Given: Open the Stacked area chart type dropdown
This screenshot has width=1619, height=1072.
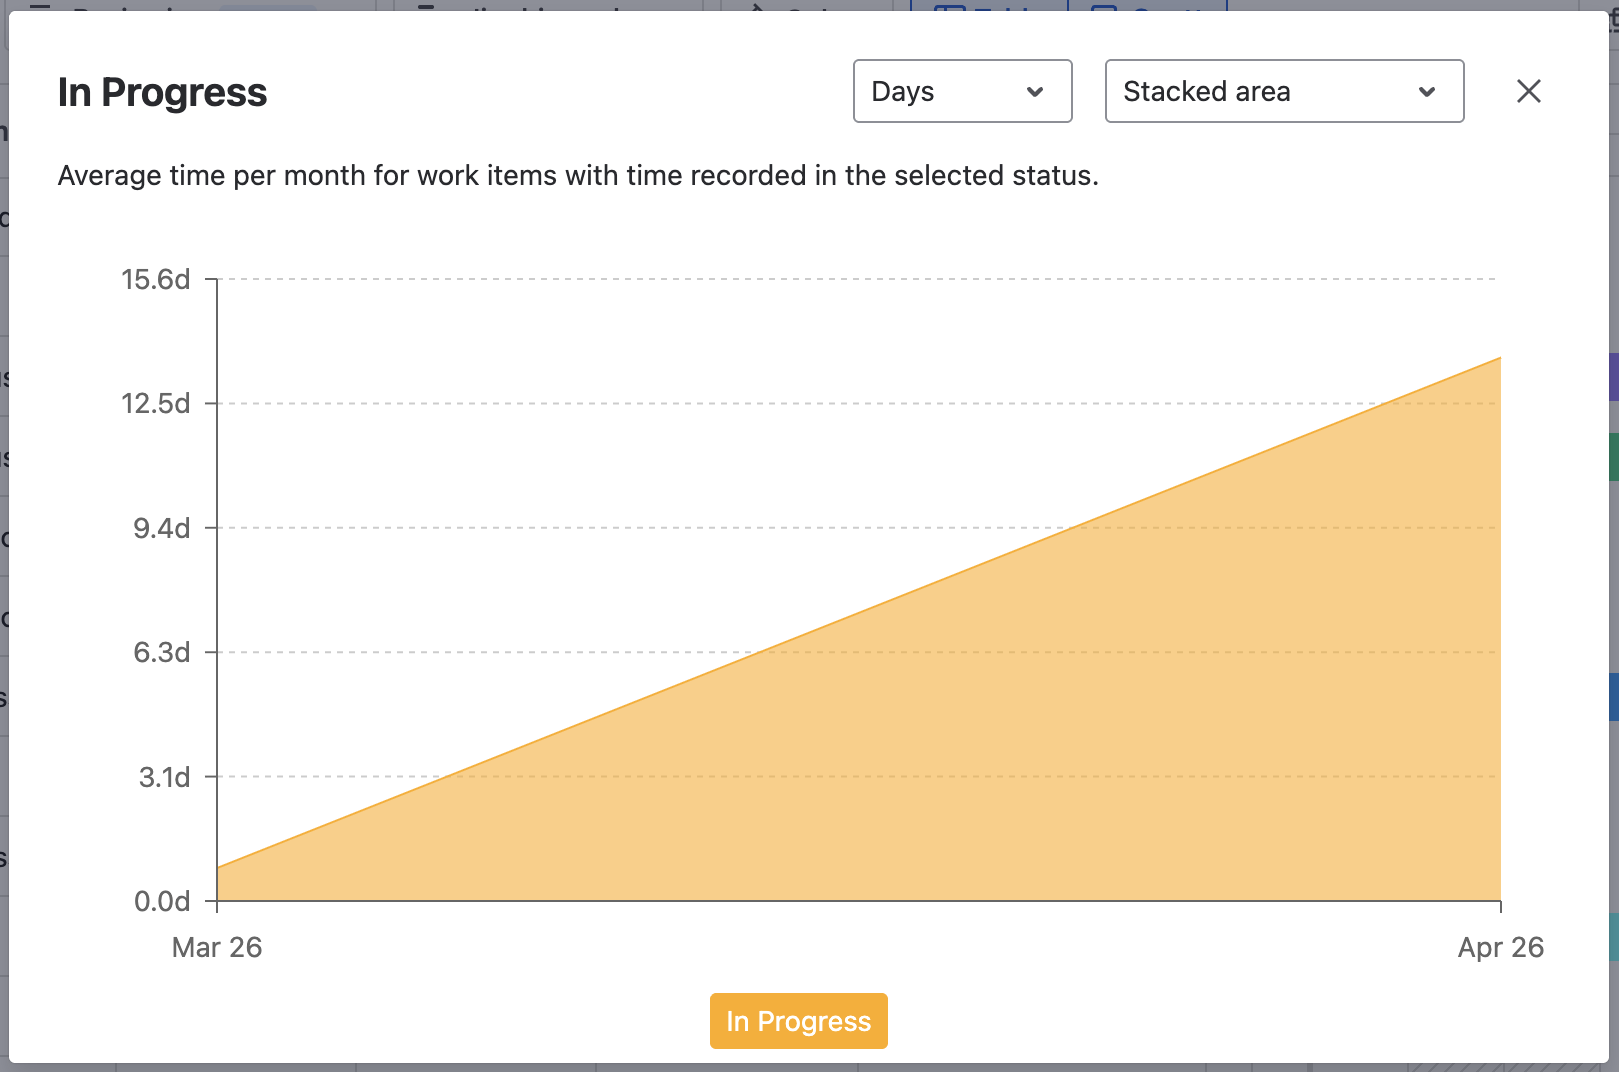Looking at the screenshot, I should (x=1283, y=91).
